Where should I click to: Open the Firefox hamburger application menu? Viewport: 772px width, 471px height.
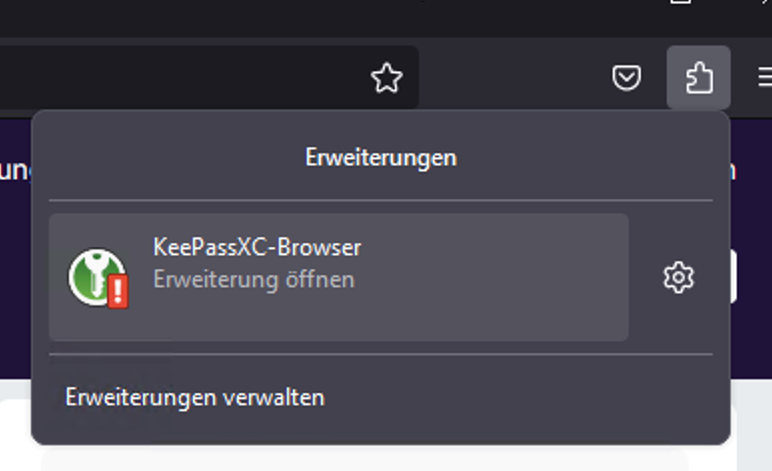point(765,78)
